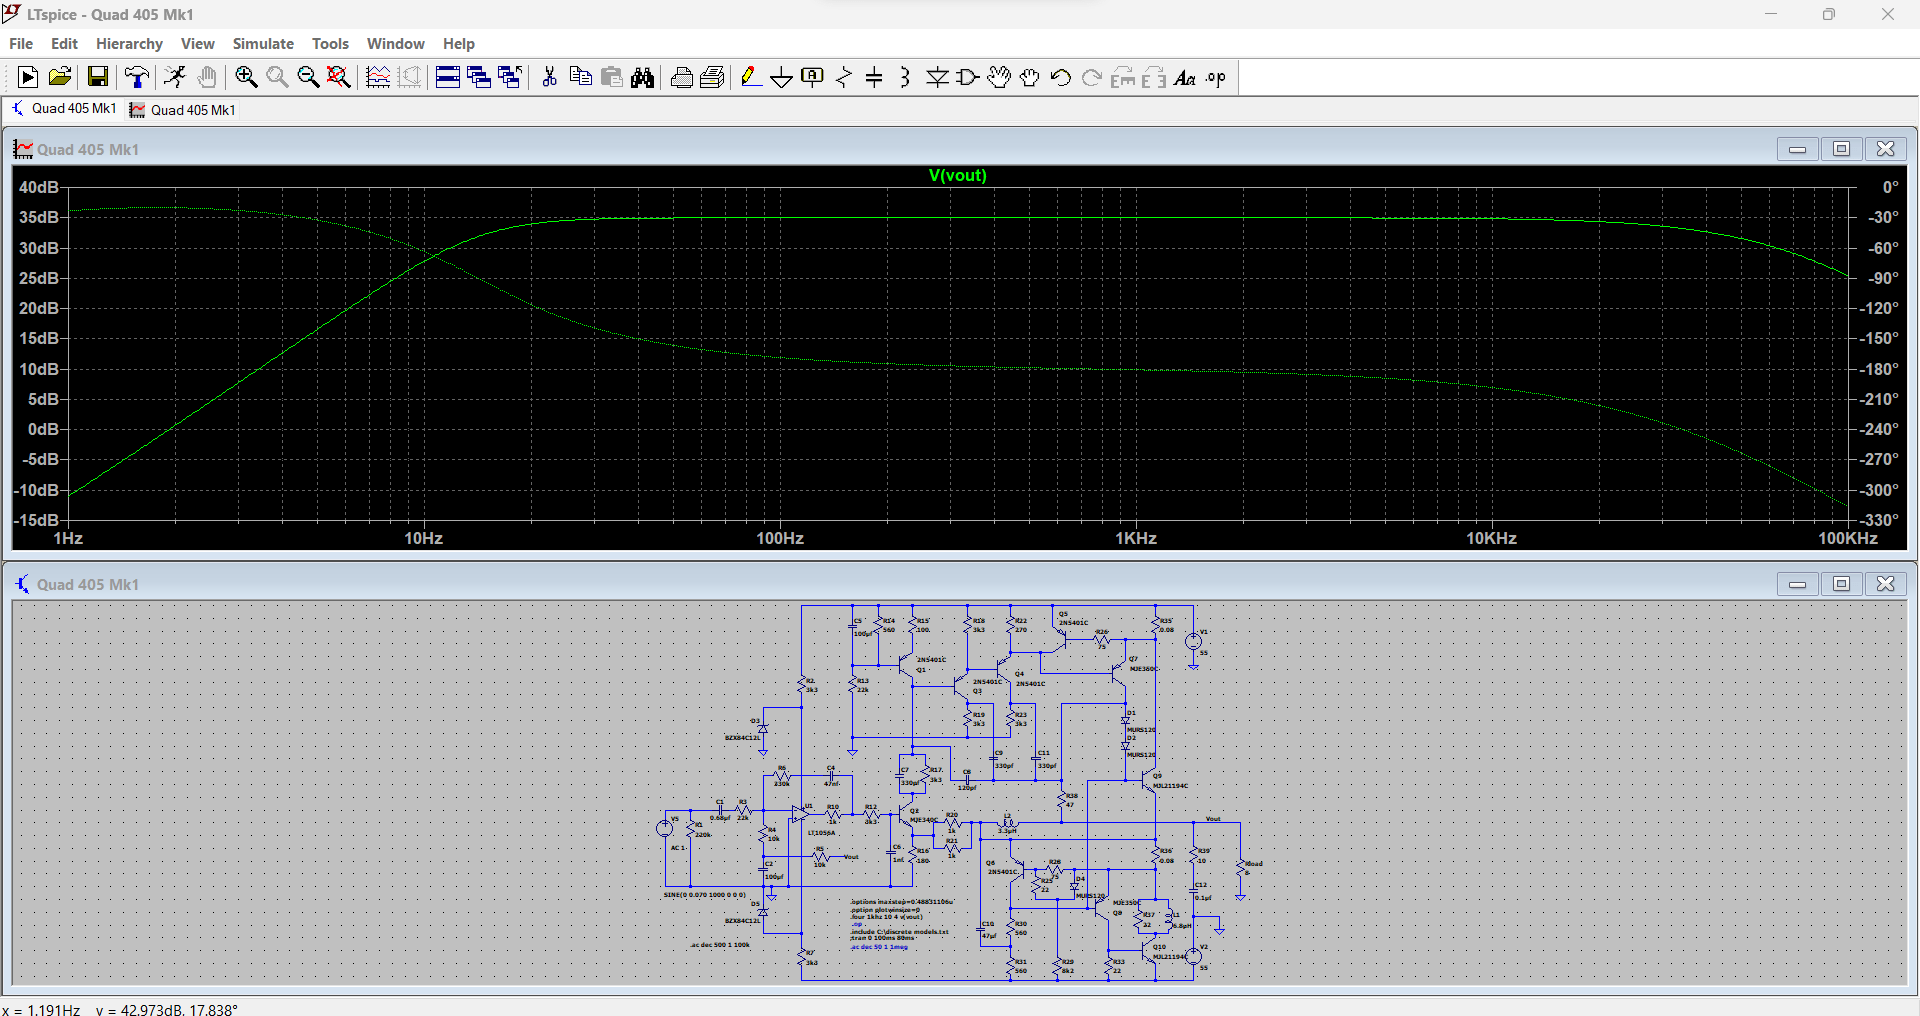Open the File menu
1920x1016 pixels.
point(21,44)
